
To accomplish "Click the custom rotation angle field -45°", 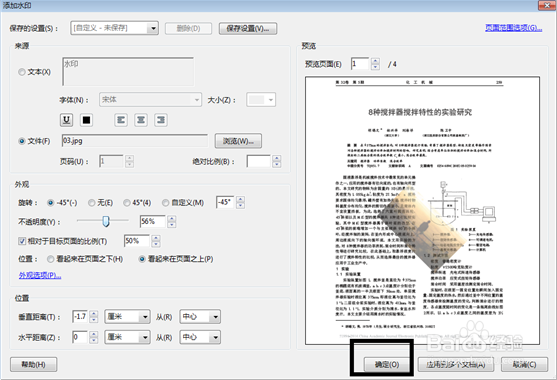I will coord(225,202).
